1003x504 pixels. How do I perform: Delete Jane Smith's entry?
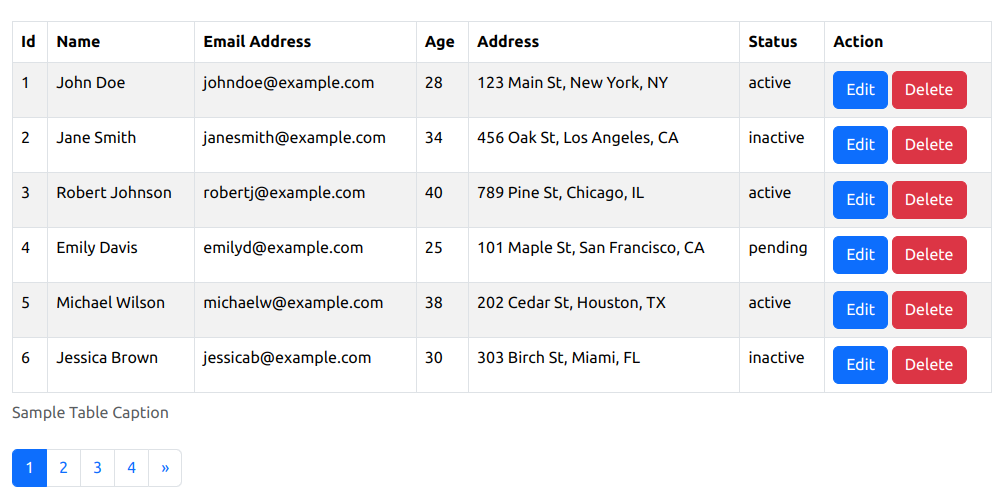point(929,145)
